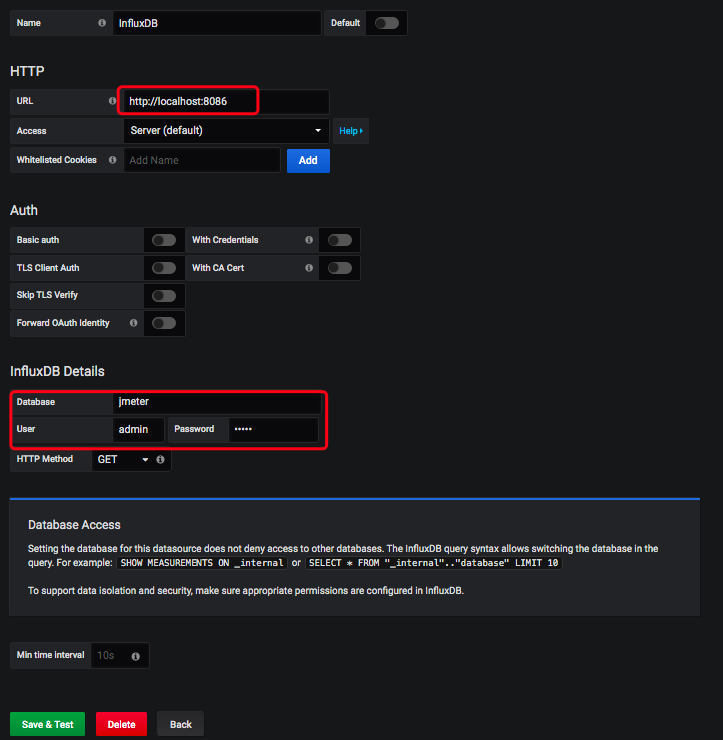Expand the Access Help section
The width and height of the screenshot is (723, 740).
click(x=351, y=131)
